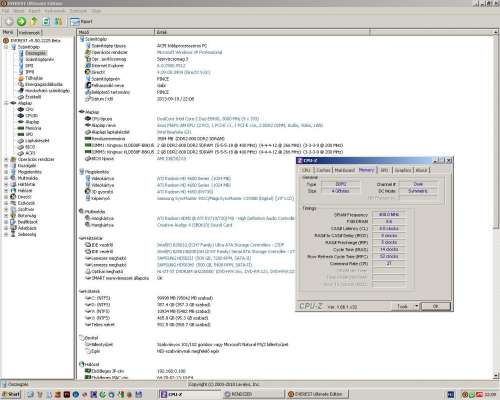Switch to EVEREST Ultimate Edition taskbar button
Viewport: 500px width, 400px height.
317,394
